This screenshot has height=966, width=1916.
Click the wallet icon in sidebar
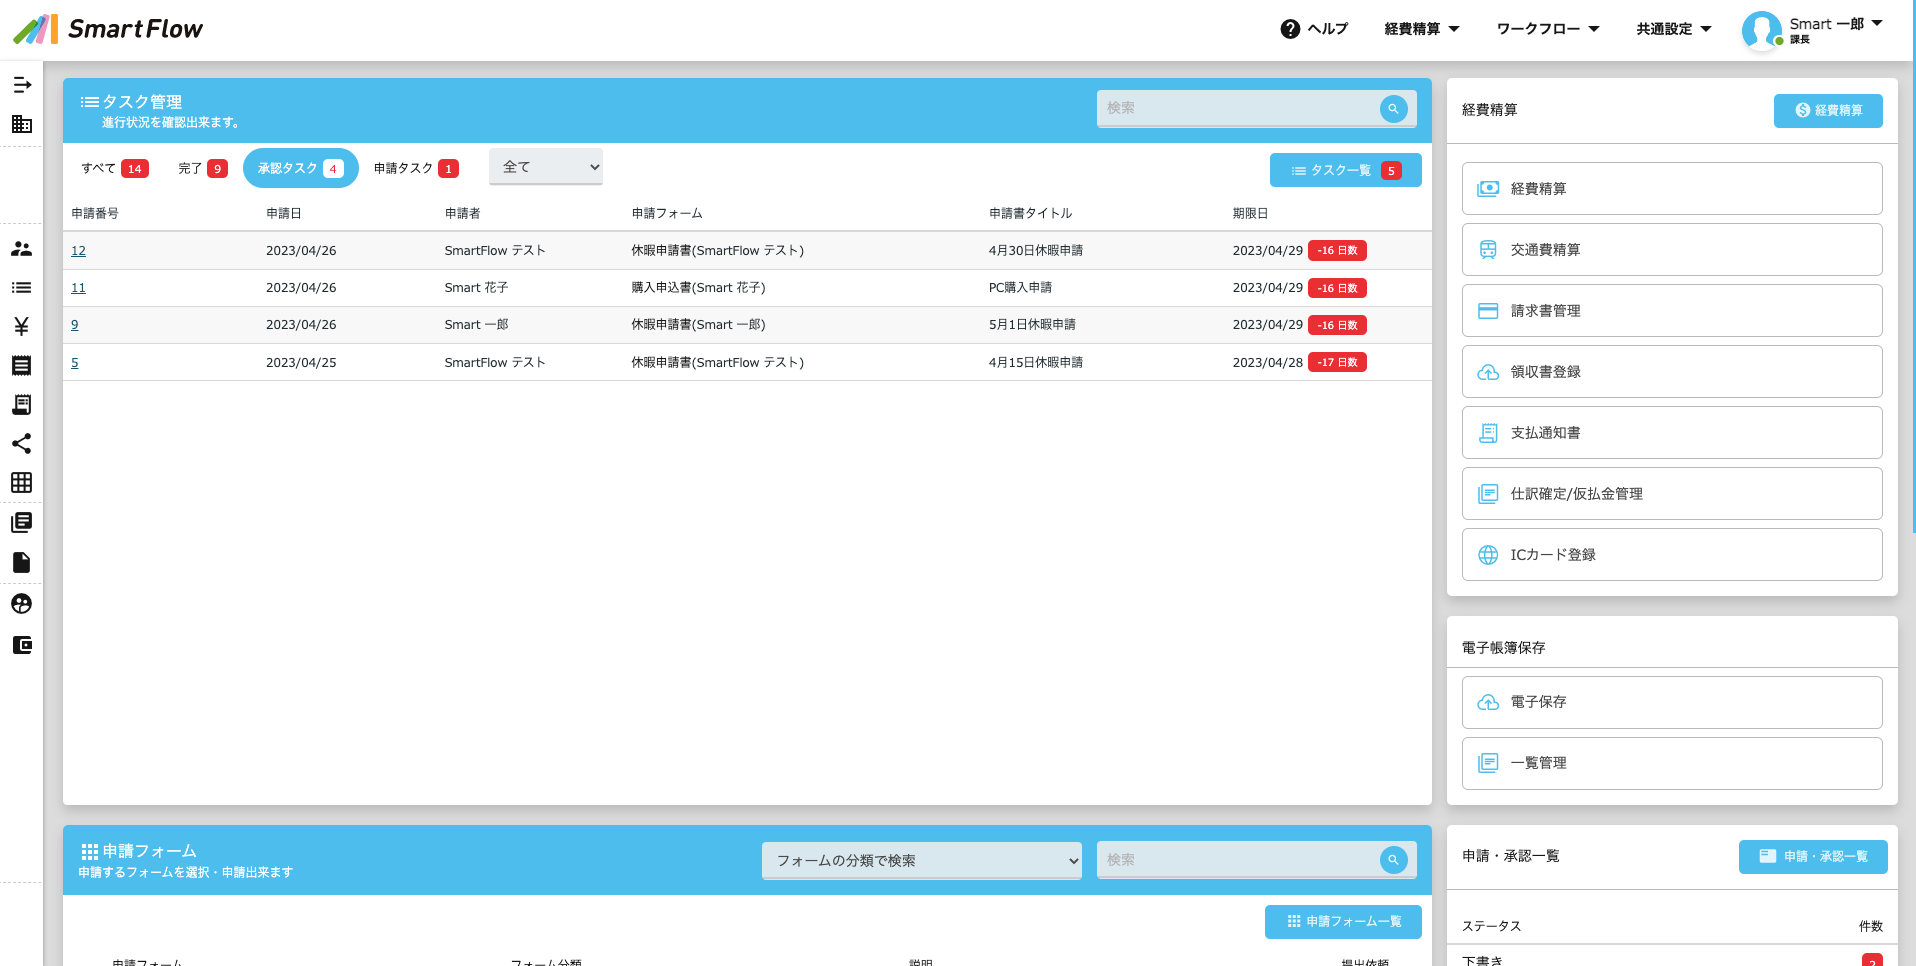(x=21, y=645)
